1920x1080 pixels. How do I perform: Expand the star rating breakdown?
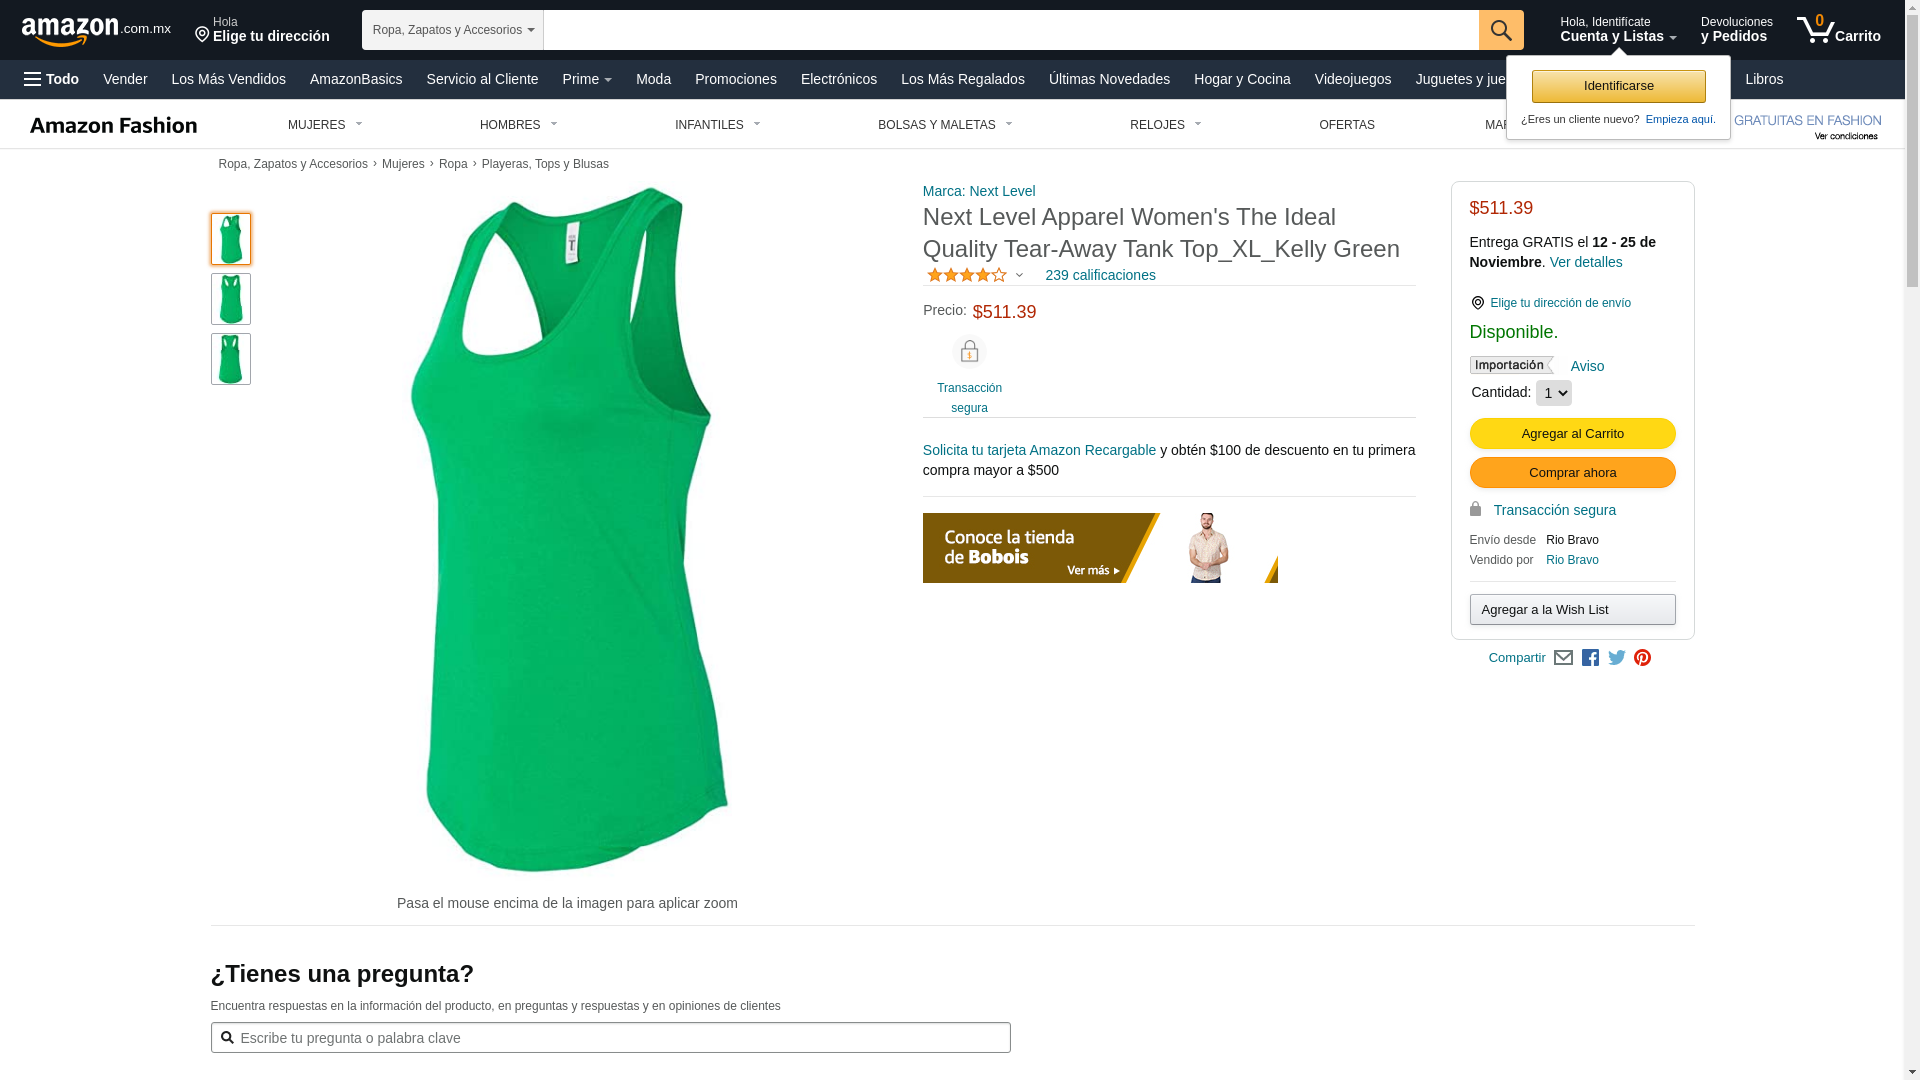(x=975, y=275)
